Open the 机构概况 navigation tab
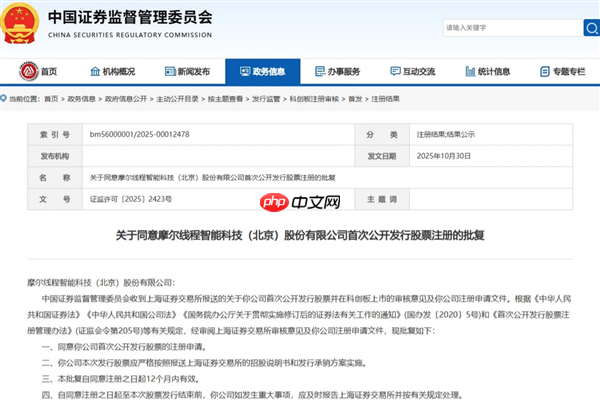 tap(112, 72)
